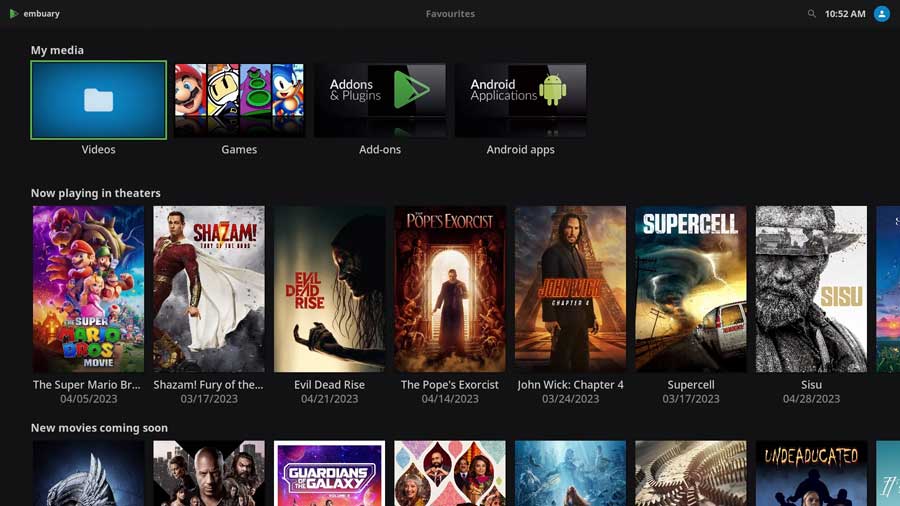Click the 10:52 AM clock

(x=845, y=14)
